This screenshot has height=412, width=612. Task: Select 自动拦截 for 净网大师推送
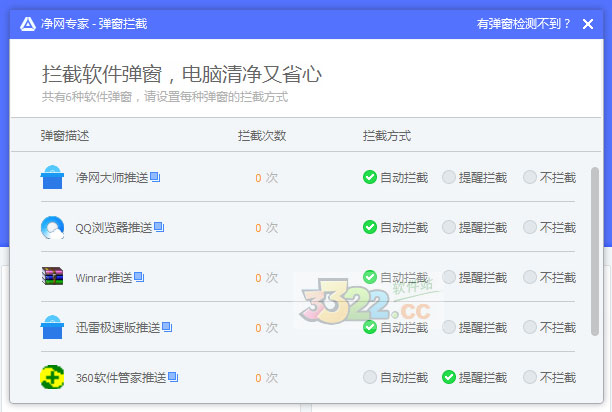pos(395,178)
